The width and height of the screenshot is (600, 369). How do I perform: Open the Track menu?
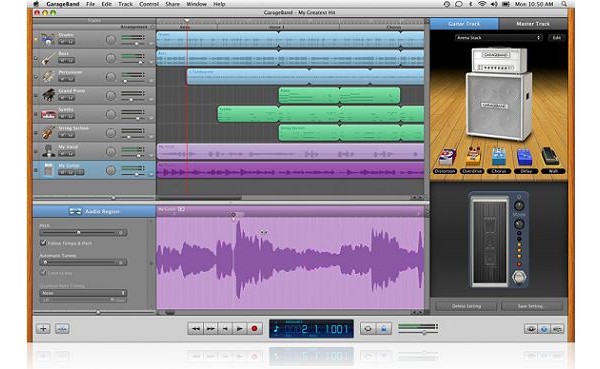pyautogui.click(x=125, y=4)
